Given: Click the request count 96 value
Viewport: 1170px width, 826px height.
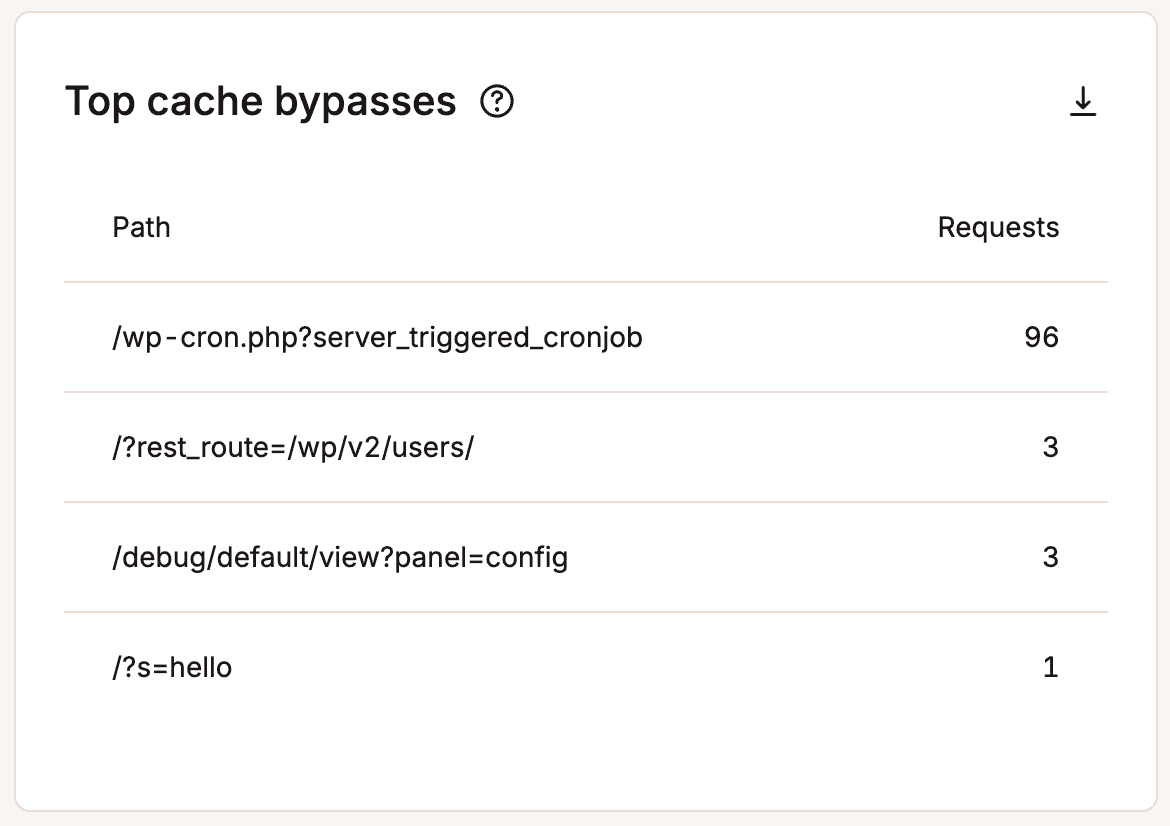Looking at the screenshot, I should (1041, 337).
